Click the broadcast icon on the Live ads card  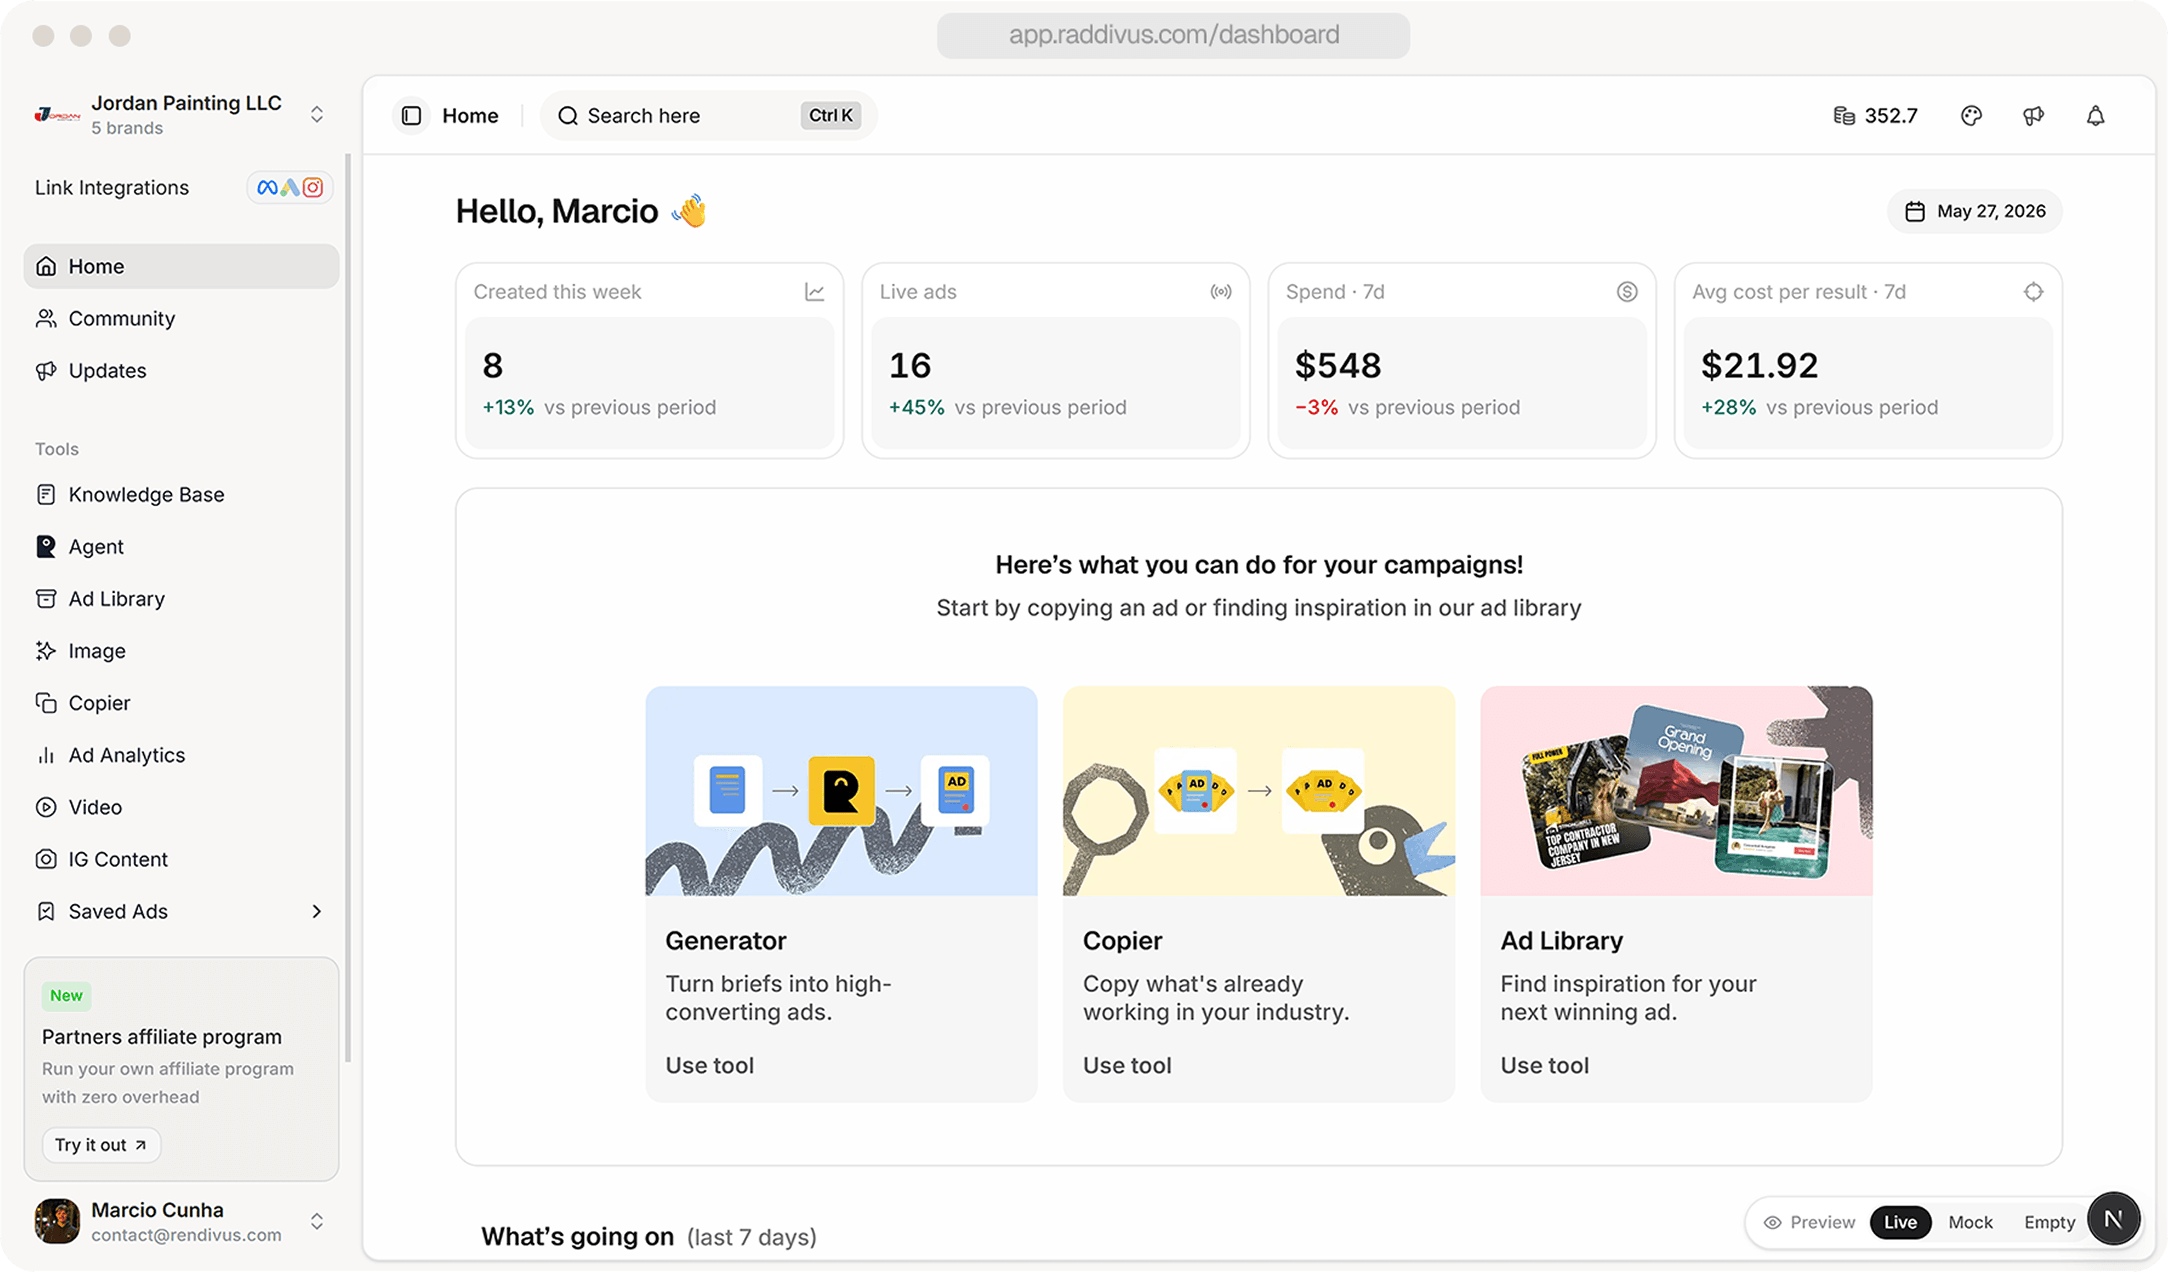click(1221, 292)
